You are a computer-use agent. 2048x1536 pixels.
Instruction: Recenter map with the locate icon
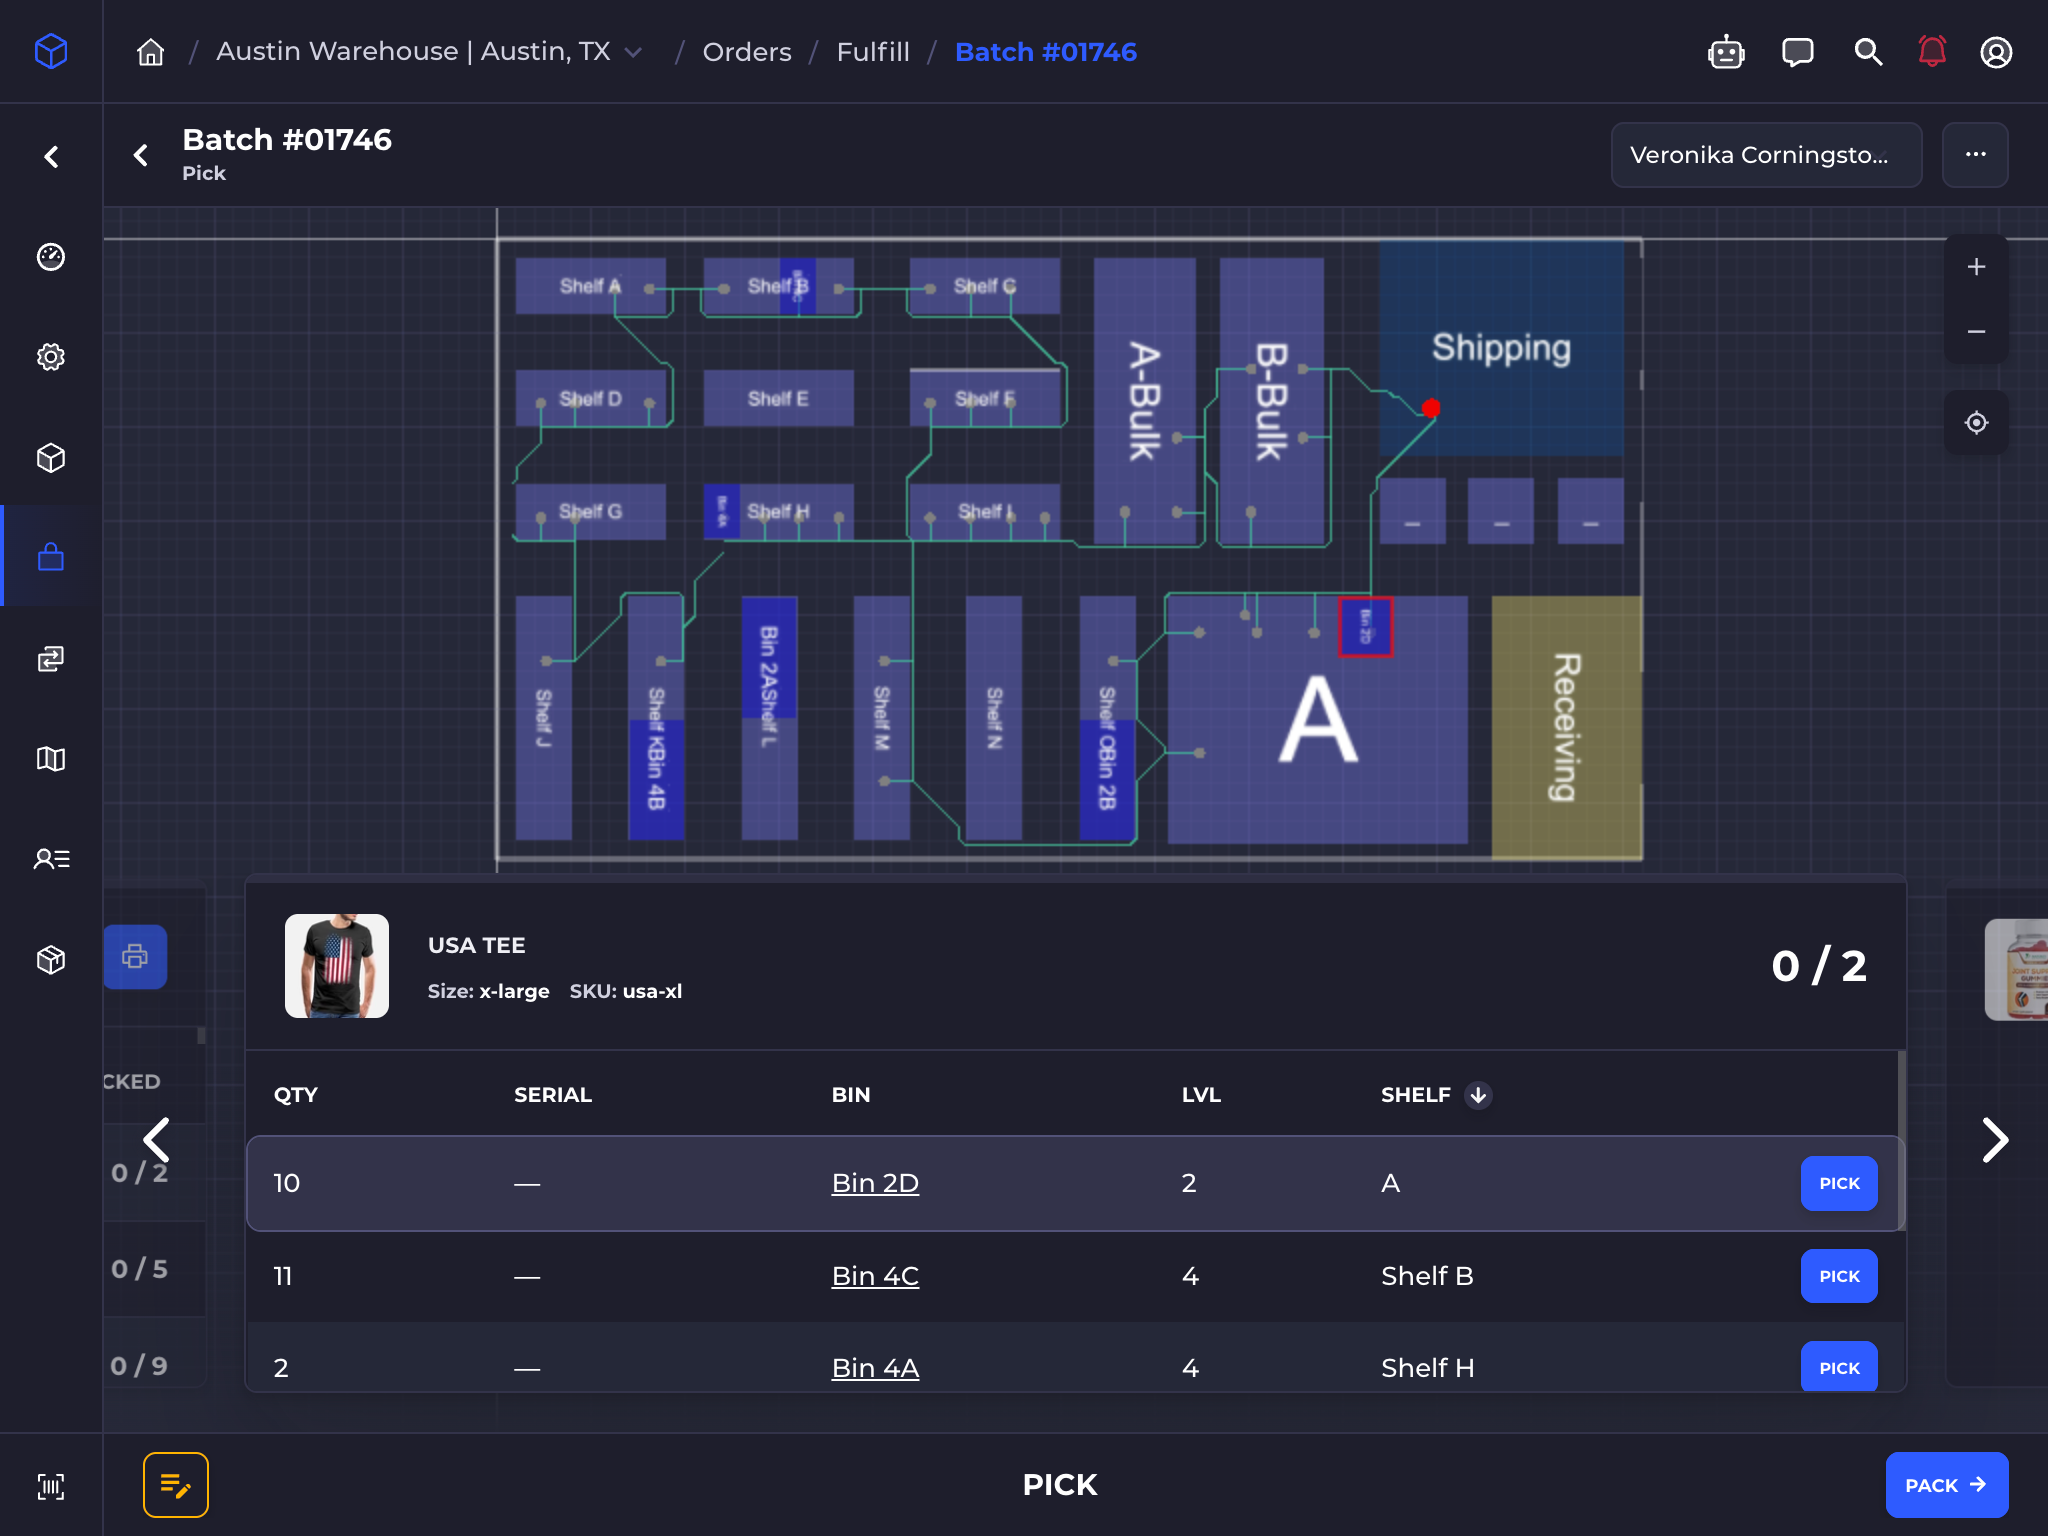[1976, 423]
